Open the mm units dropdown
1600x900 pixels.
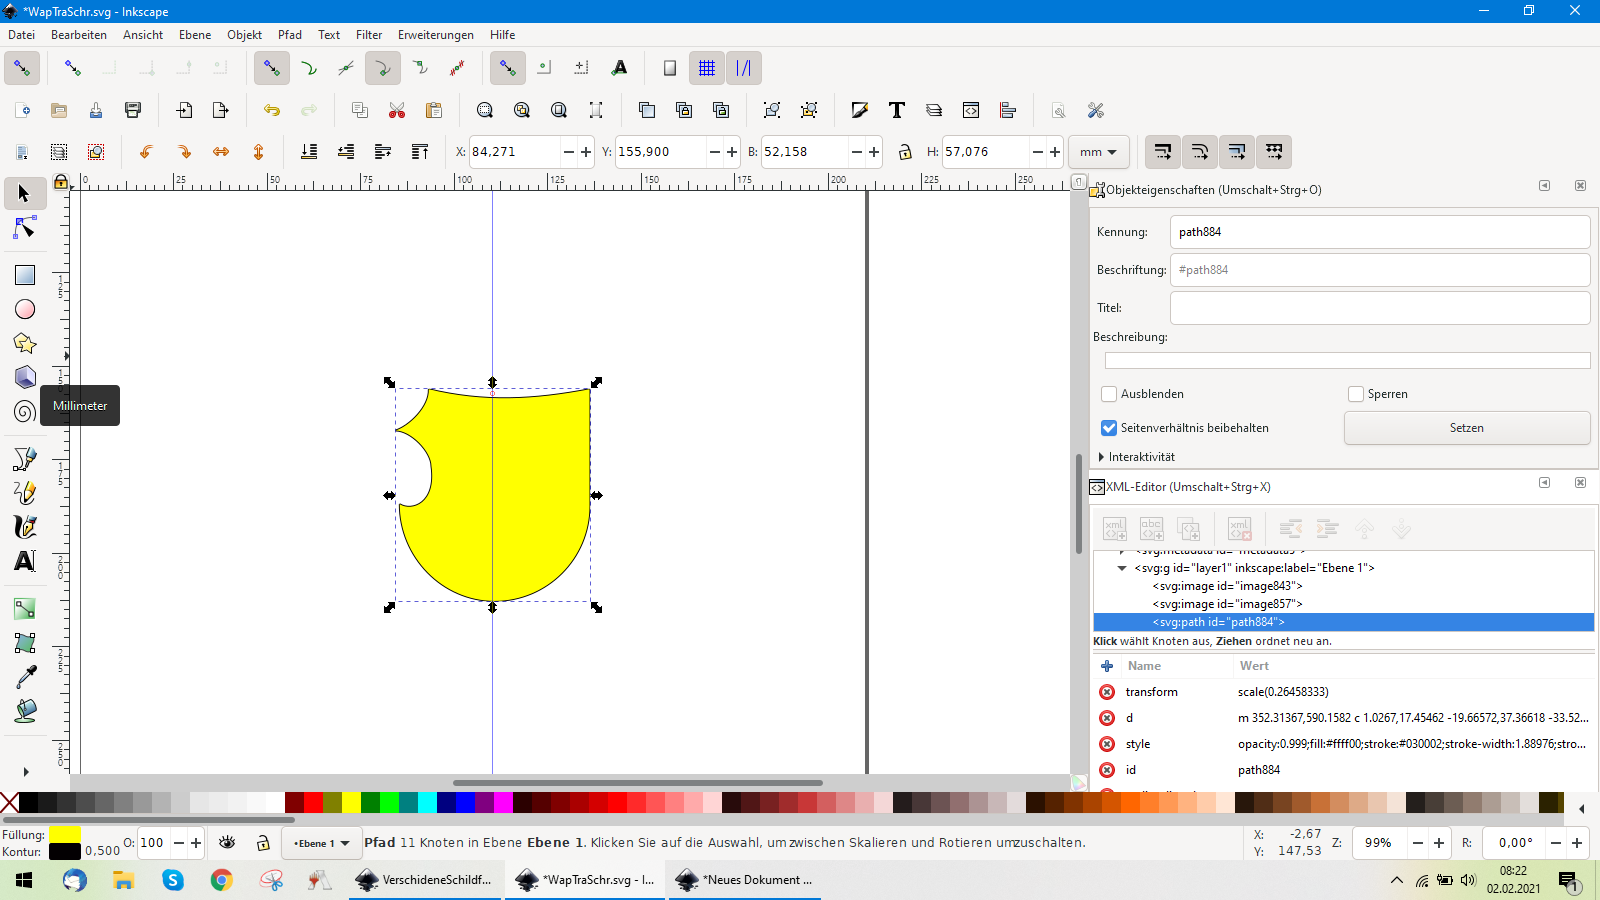(x=1098, y=152)
